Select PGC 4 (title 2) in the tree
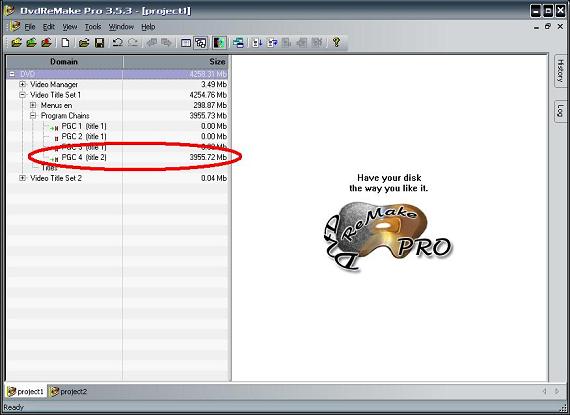Viewport: 570px width, 415px height. pos(84,157)
